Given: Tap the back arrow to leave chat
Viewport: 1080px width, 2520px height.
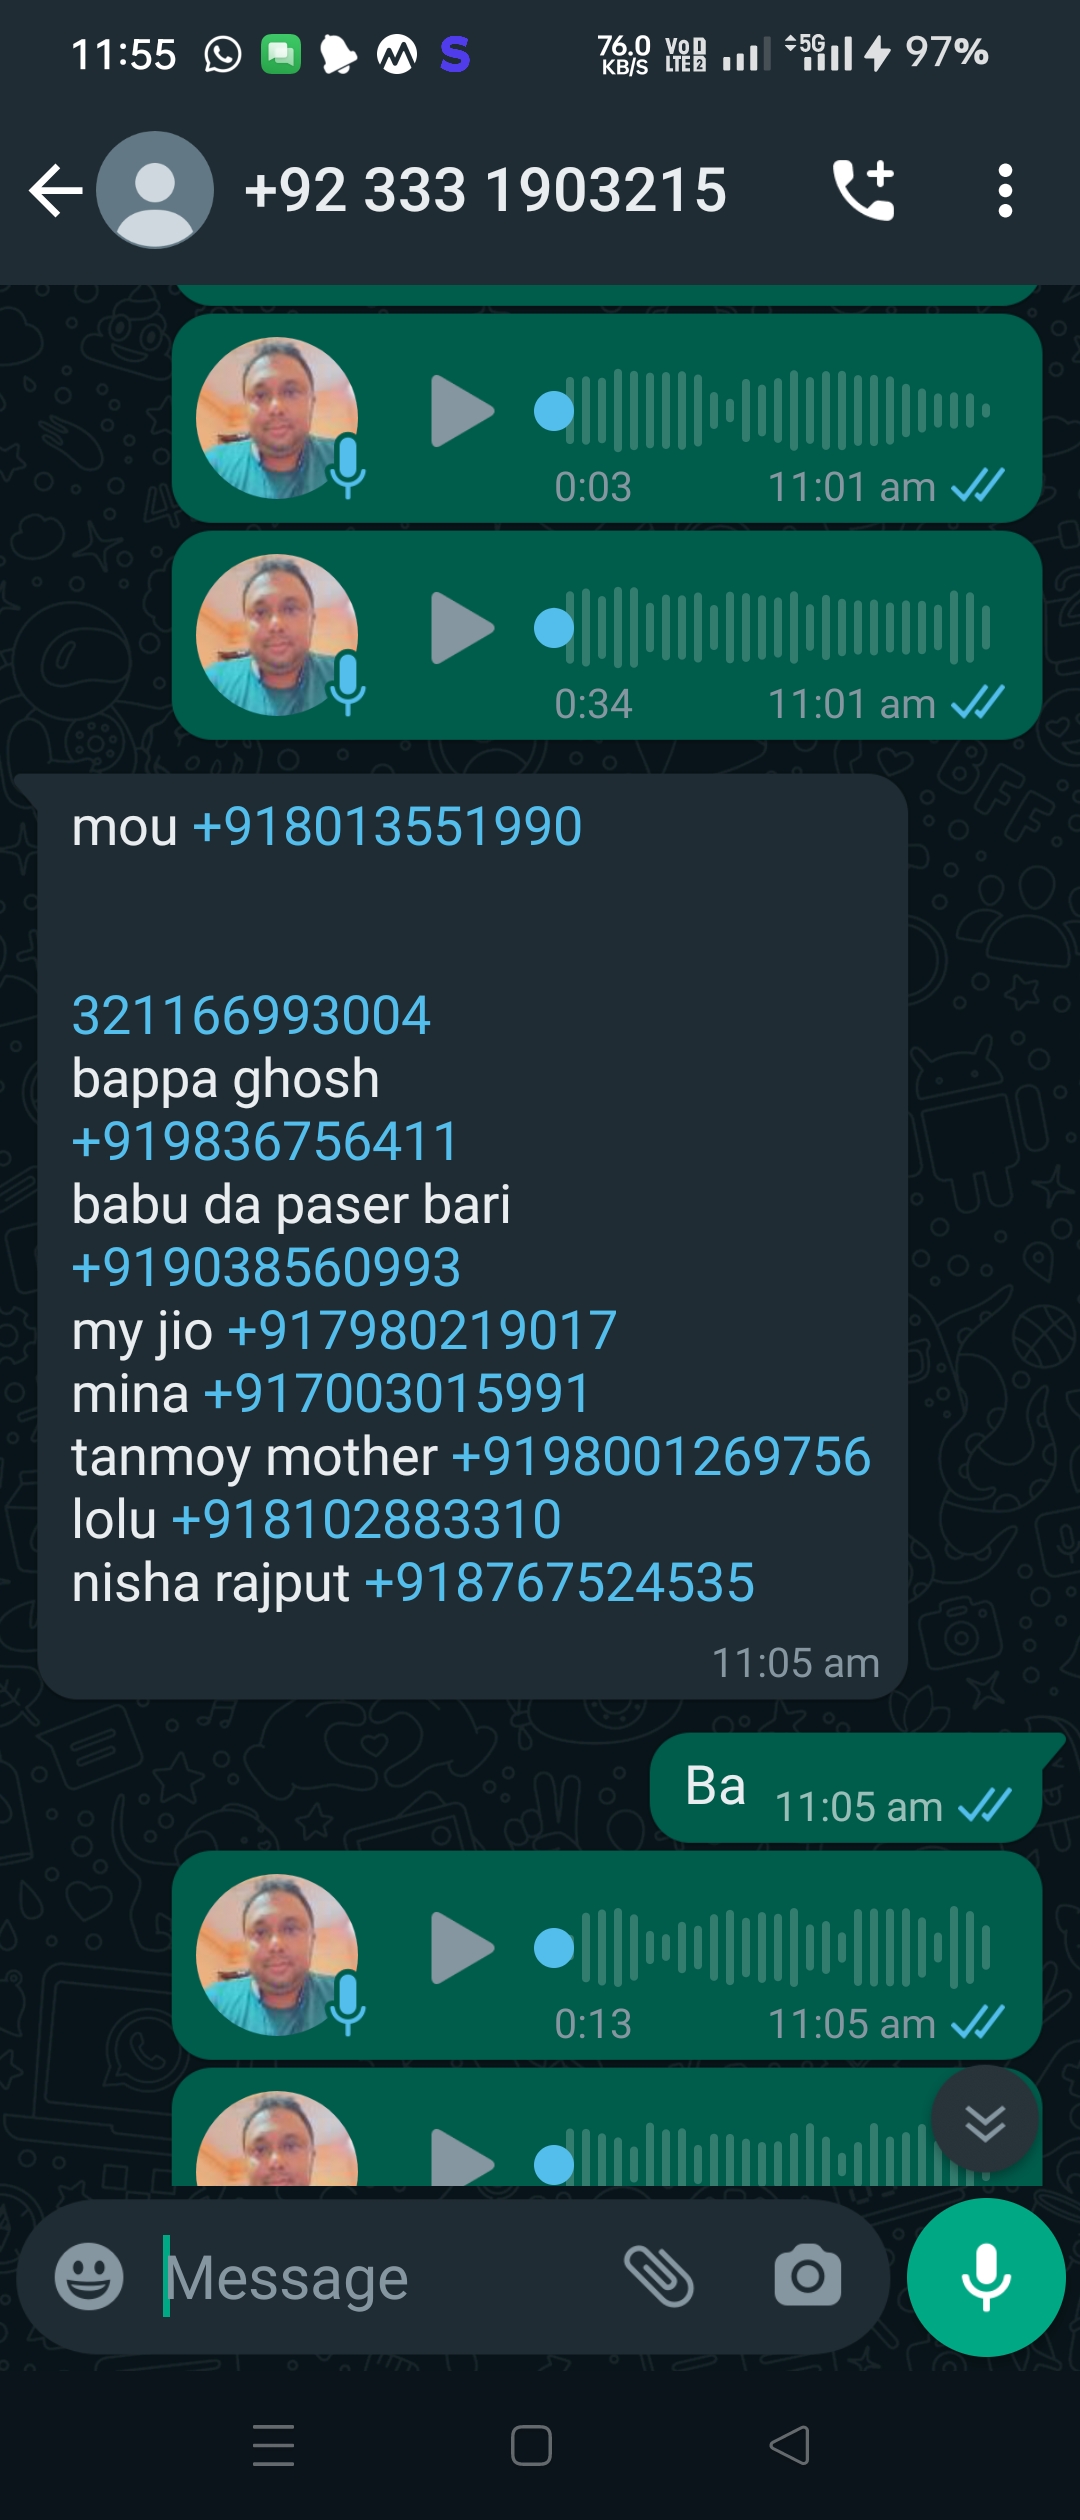Looking at the screenshot, I should 55,190.
